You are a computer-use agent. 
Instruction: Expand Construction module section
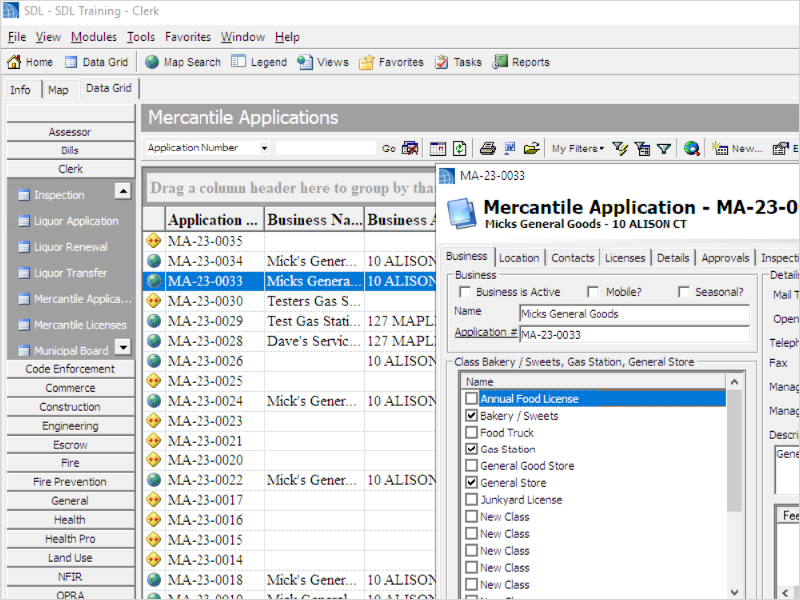(70, 407)
